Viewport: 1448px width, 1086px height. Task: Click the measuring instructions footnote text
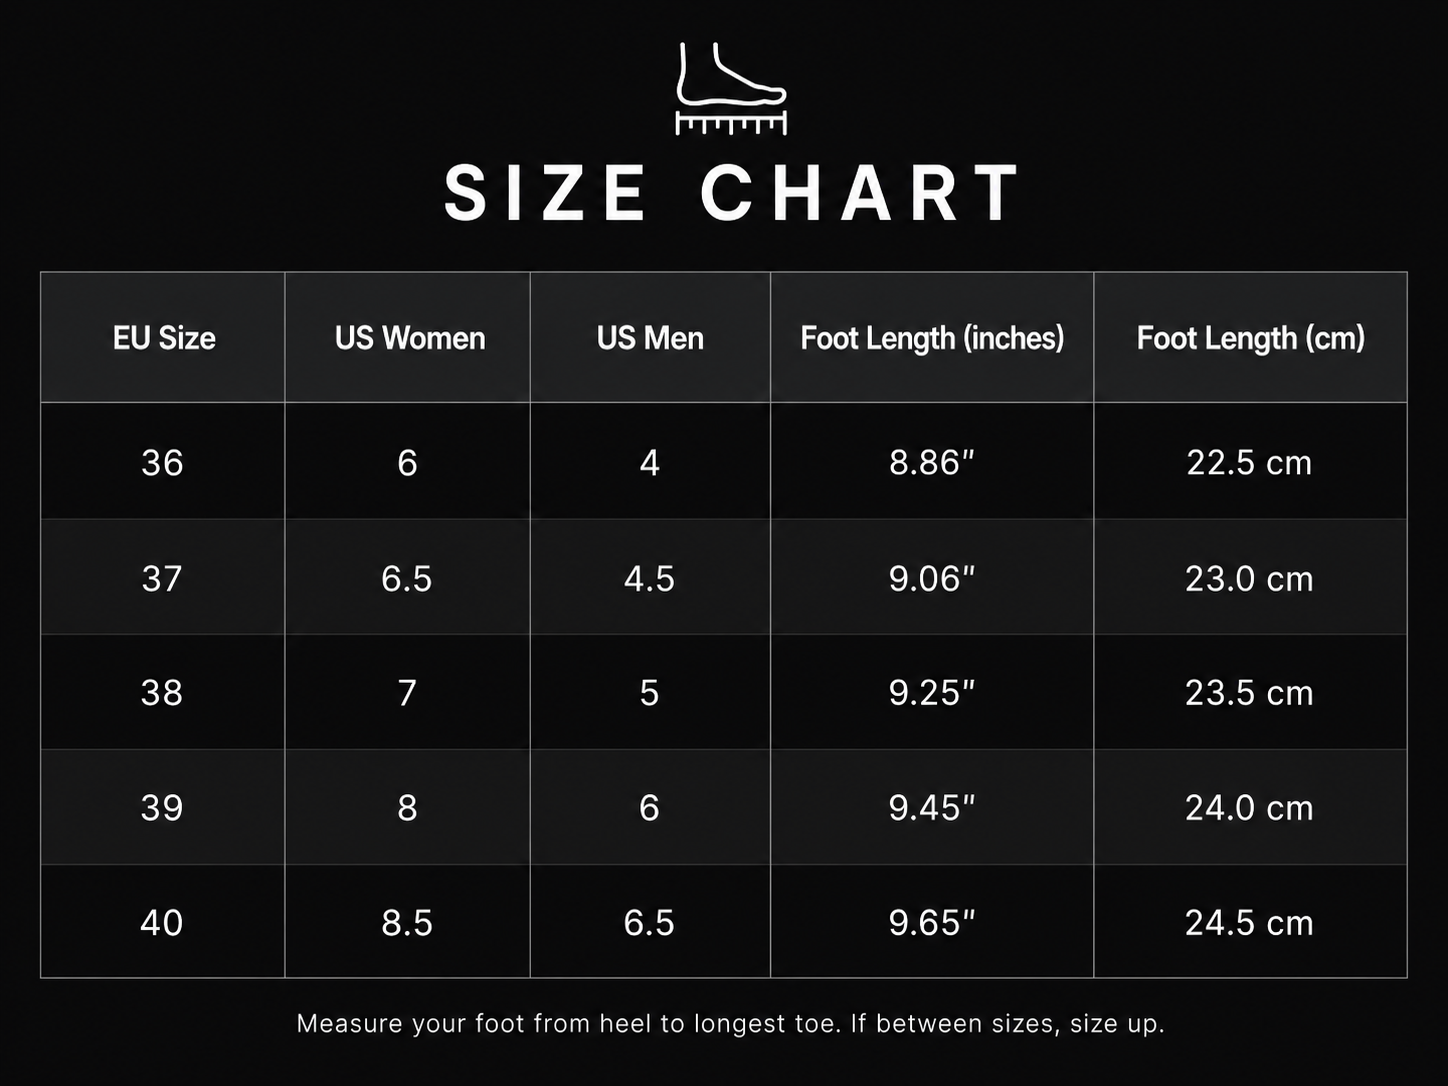click(731, 1024)
